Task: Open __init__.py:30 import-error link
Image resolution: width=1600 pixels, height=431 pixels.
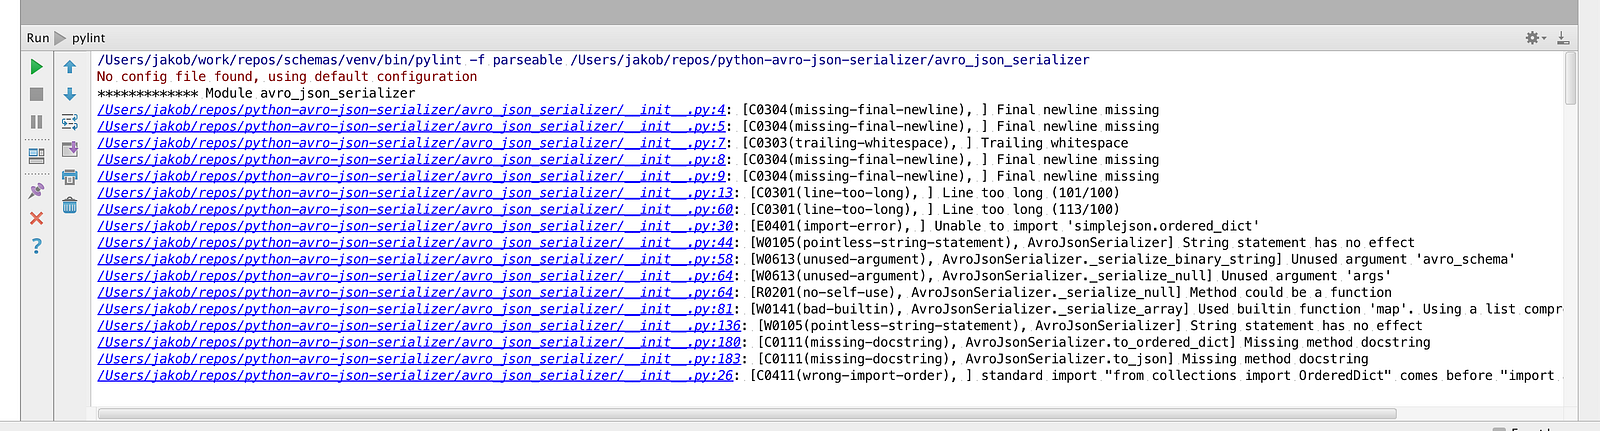Action: 416,226
